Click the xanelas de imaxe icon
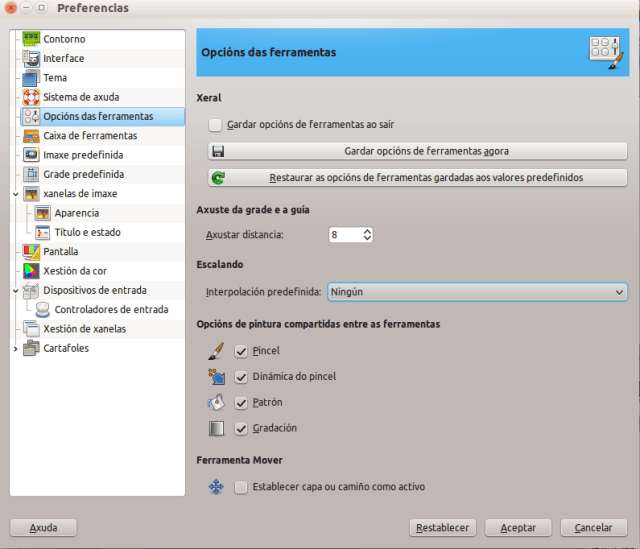This screenshot has width=640, height=549. pos(31,193)
